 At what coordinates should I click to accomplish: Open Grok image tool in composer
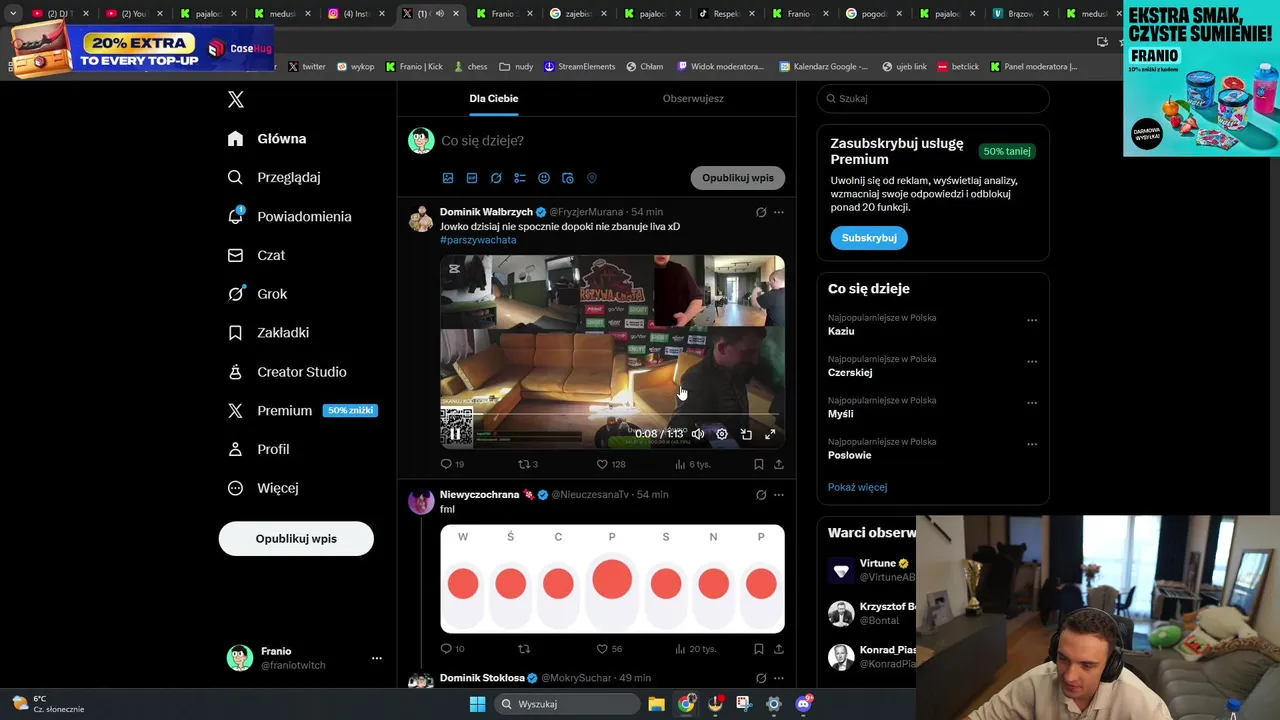pyautogui.click(x=496, y=178)
